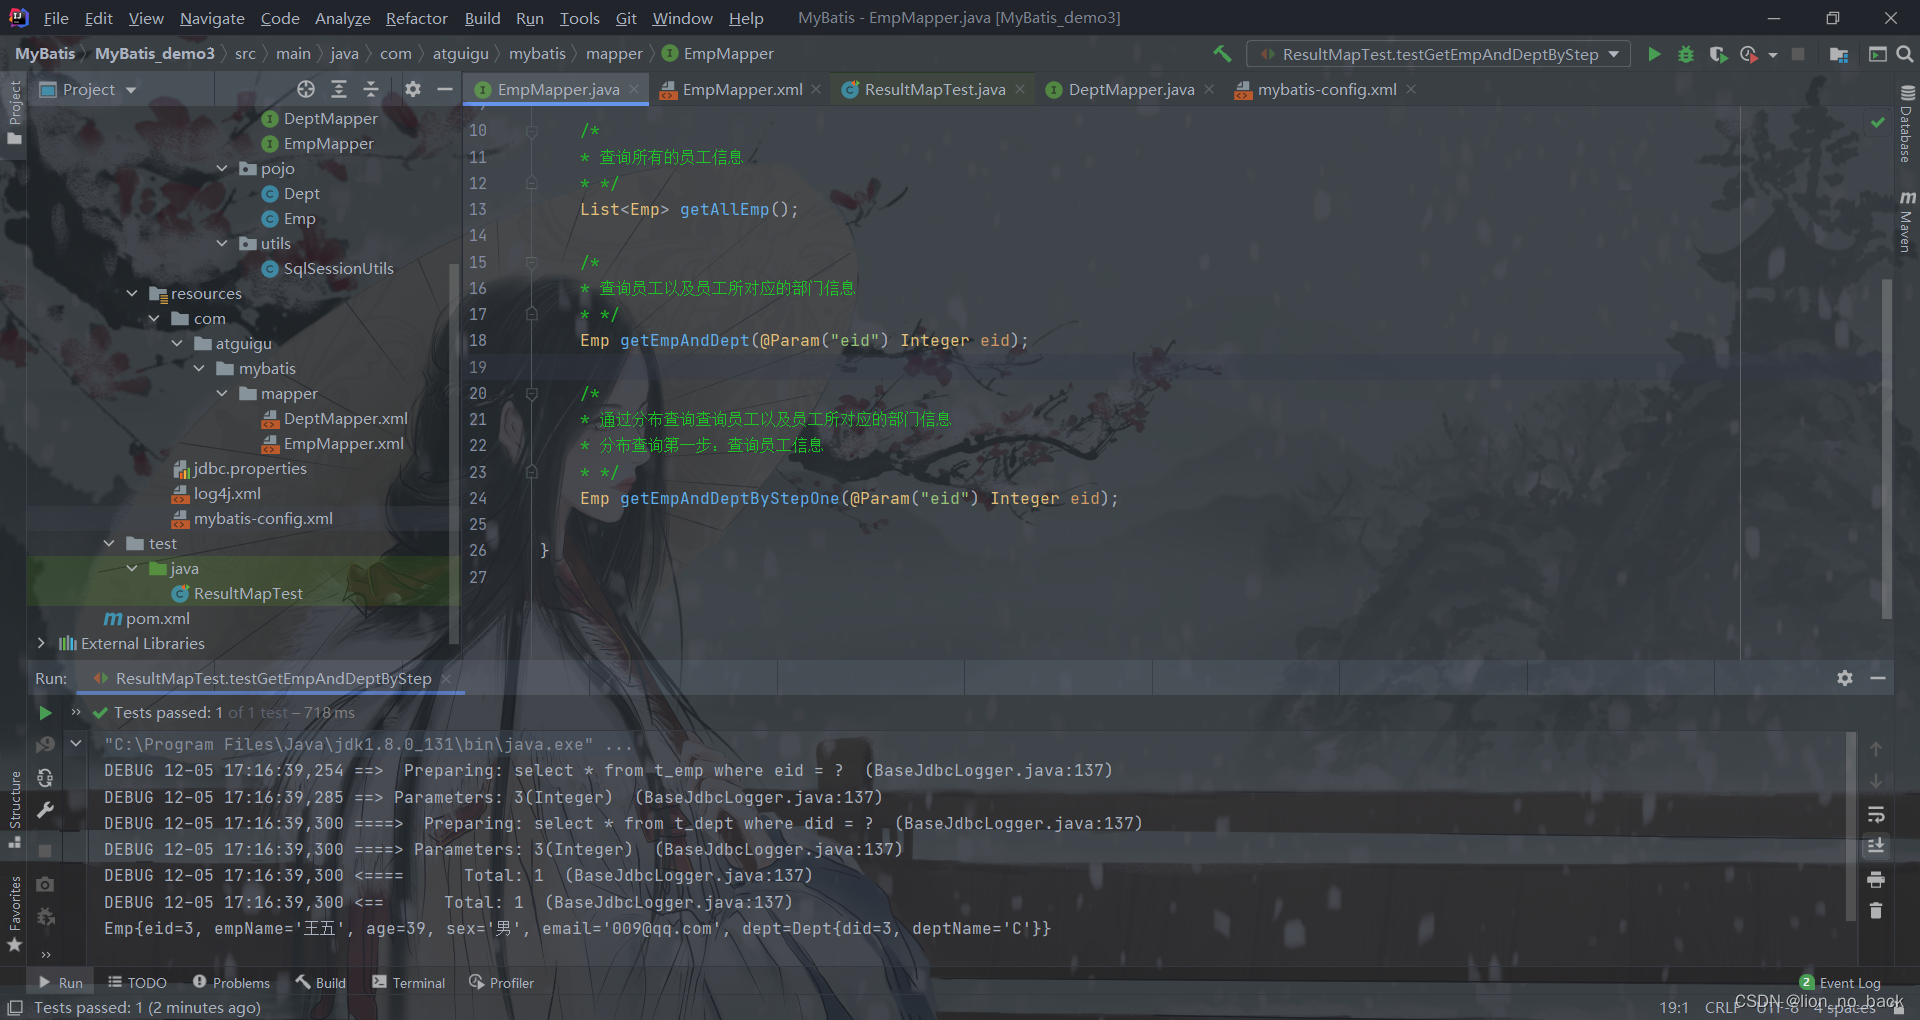Collapse the pojo folder in project tree
Viewport: 1920px width, 1020px height.
tap(222, 168)
